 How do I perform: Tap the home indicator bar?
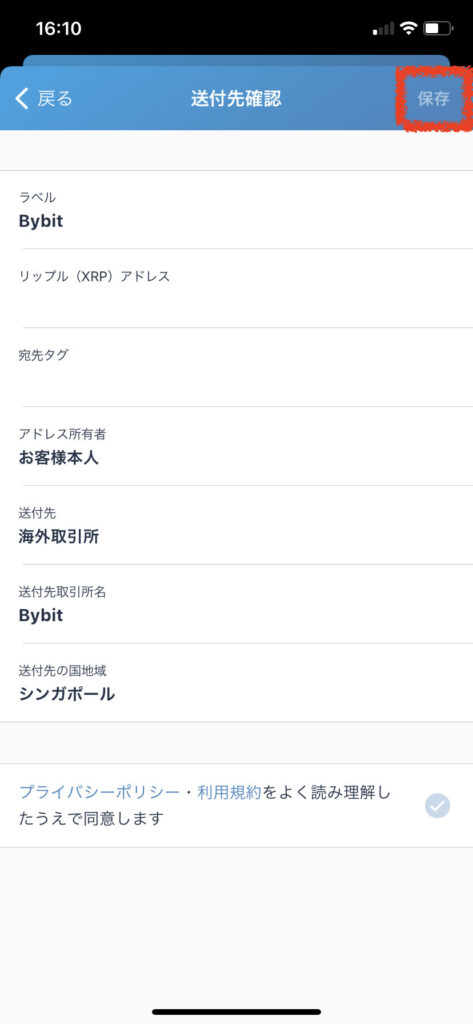coord(236,1012)
